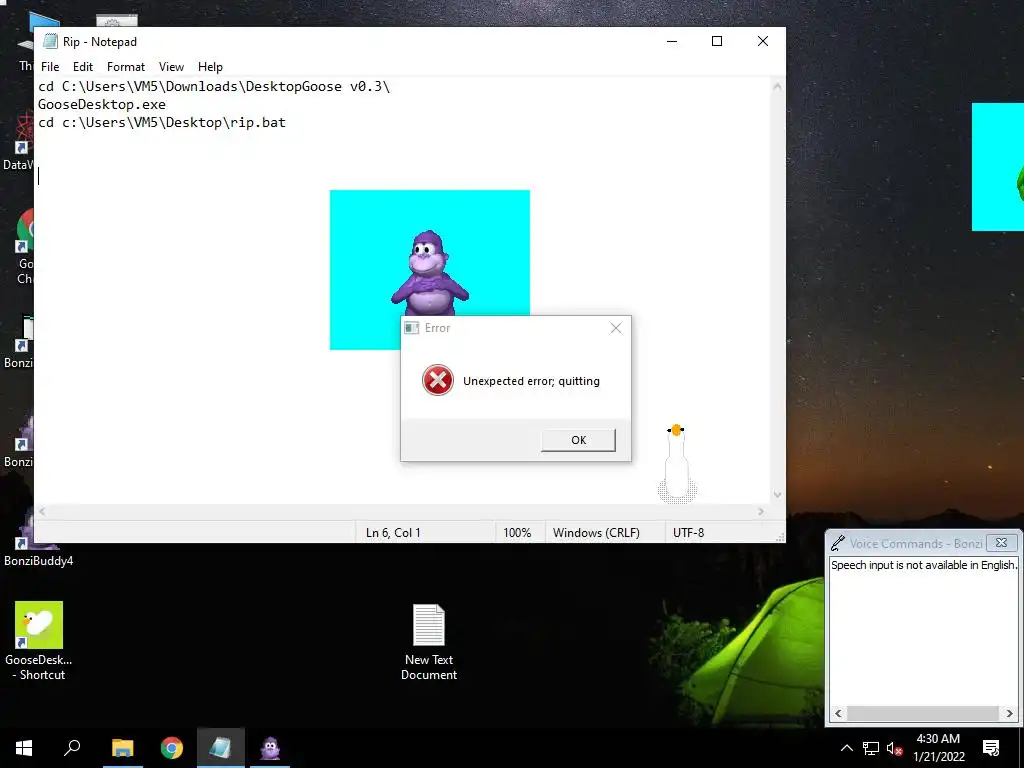Click Voice Commands scrollbar right arrow
Screen dimensions: 1024x768
point(1010,713)
